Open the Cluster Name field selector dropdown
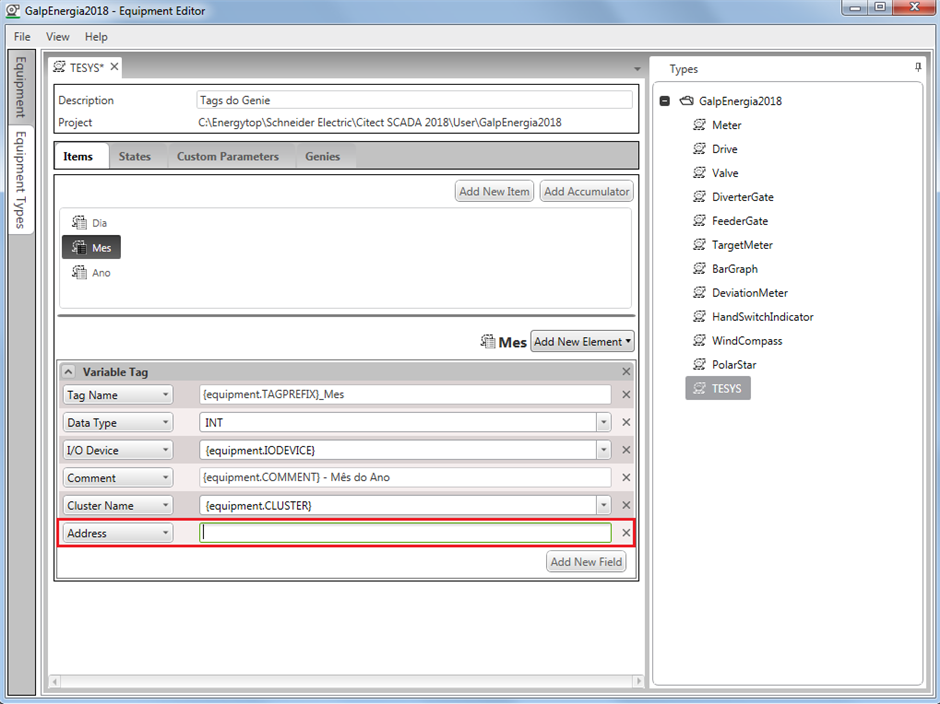940x704 pixels. point(118,505)
